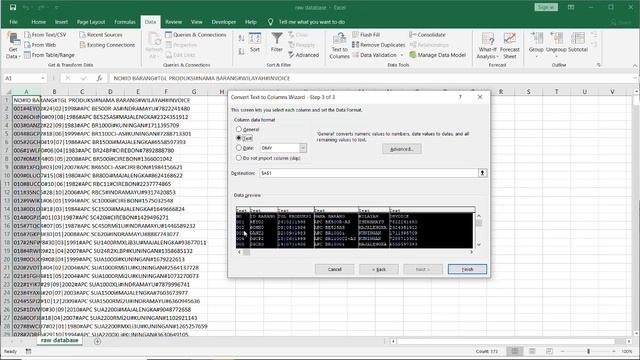Open What-If Analysis menu
This screenshot has height=360, width=640.
click(487, 45)
